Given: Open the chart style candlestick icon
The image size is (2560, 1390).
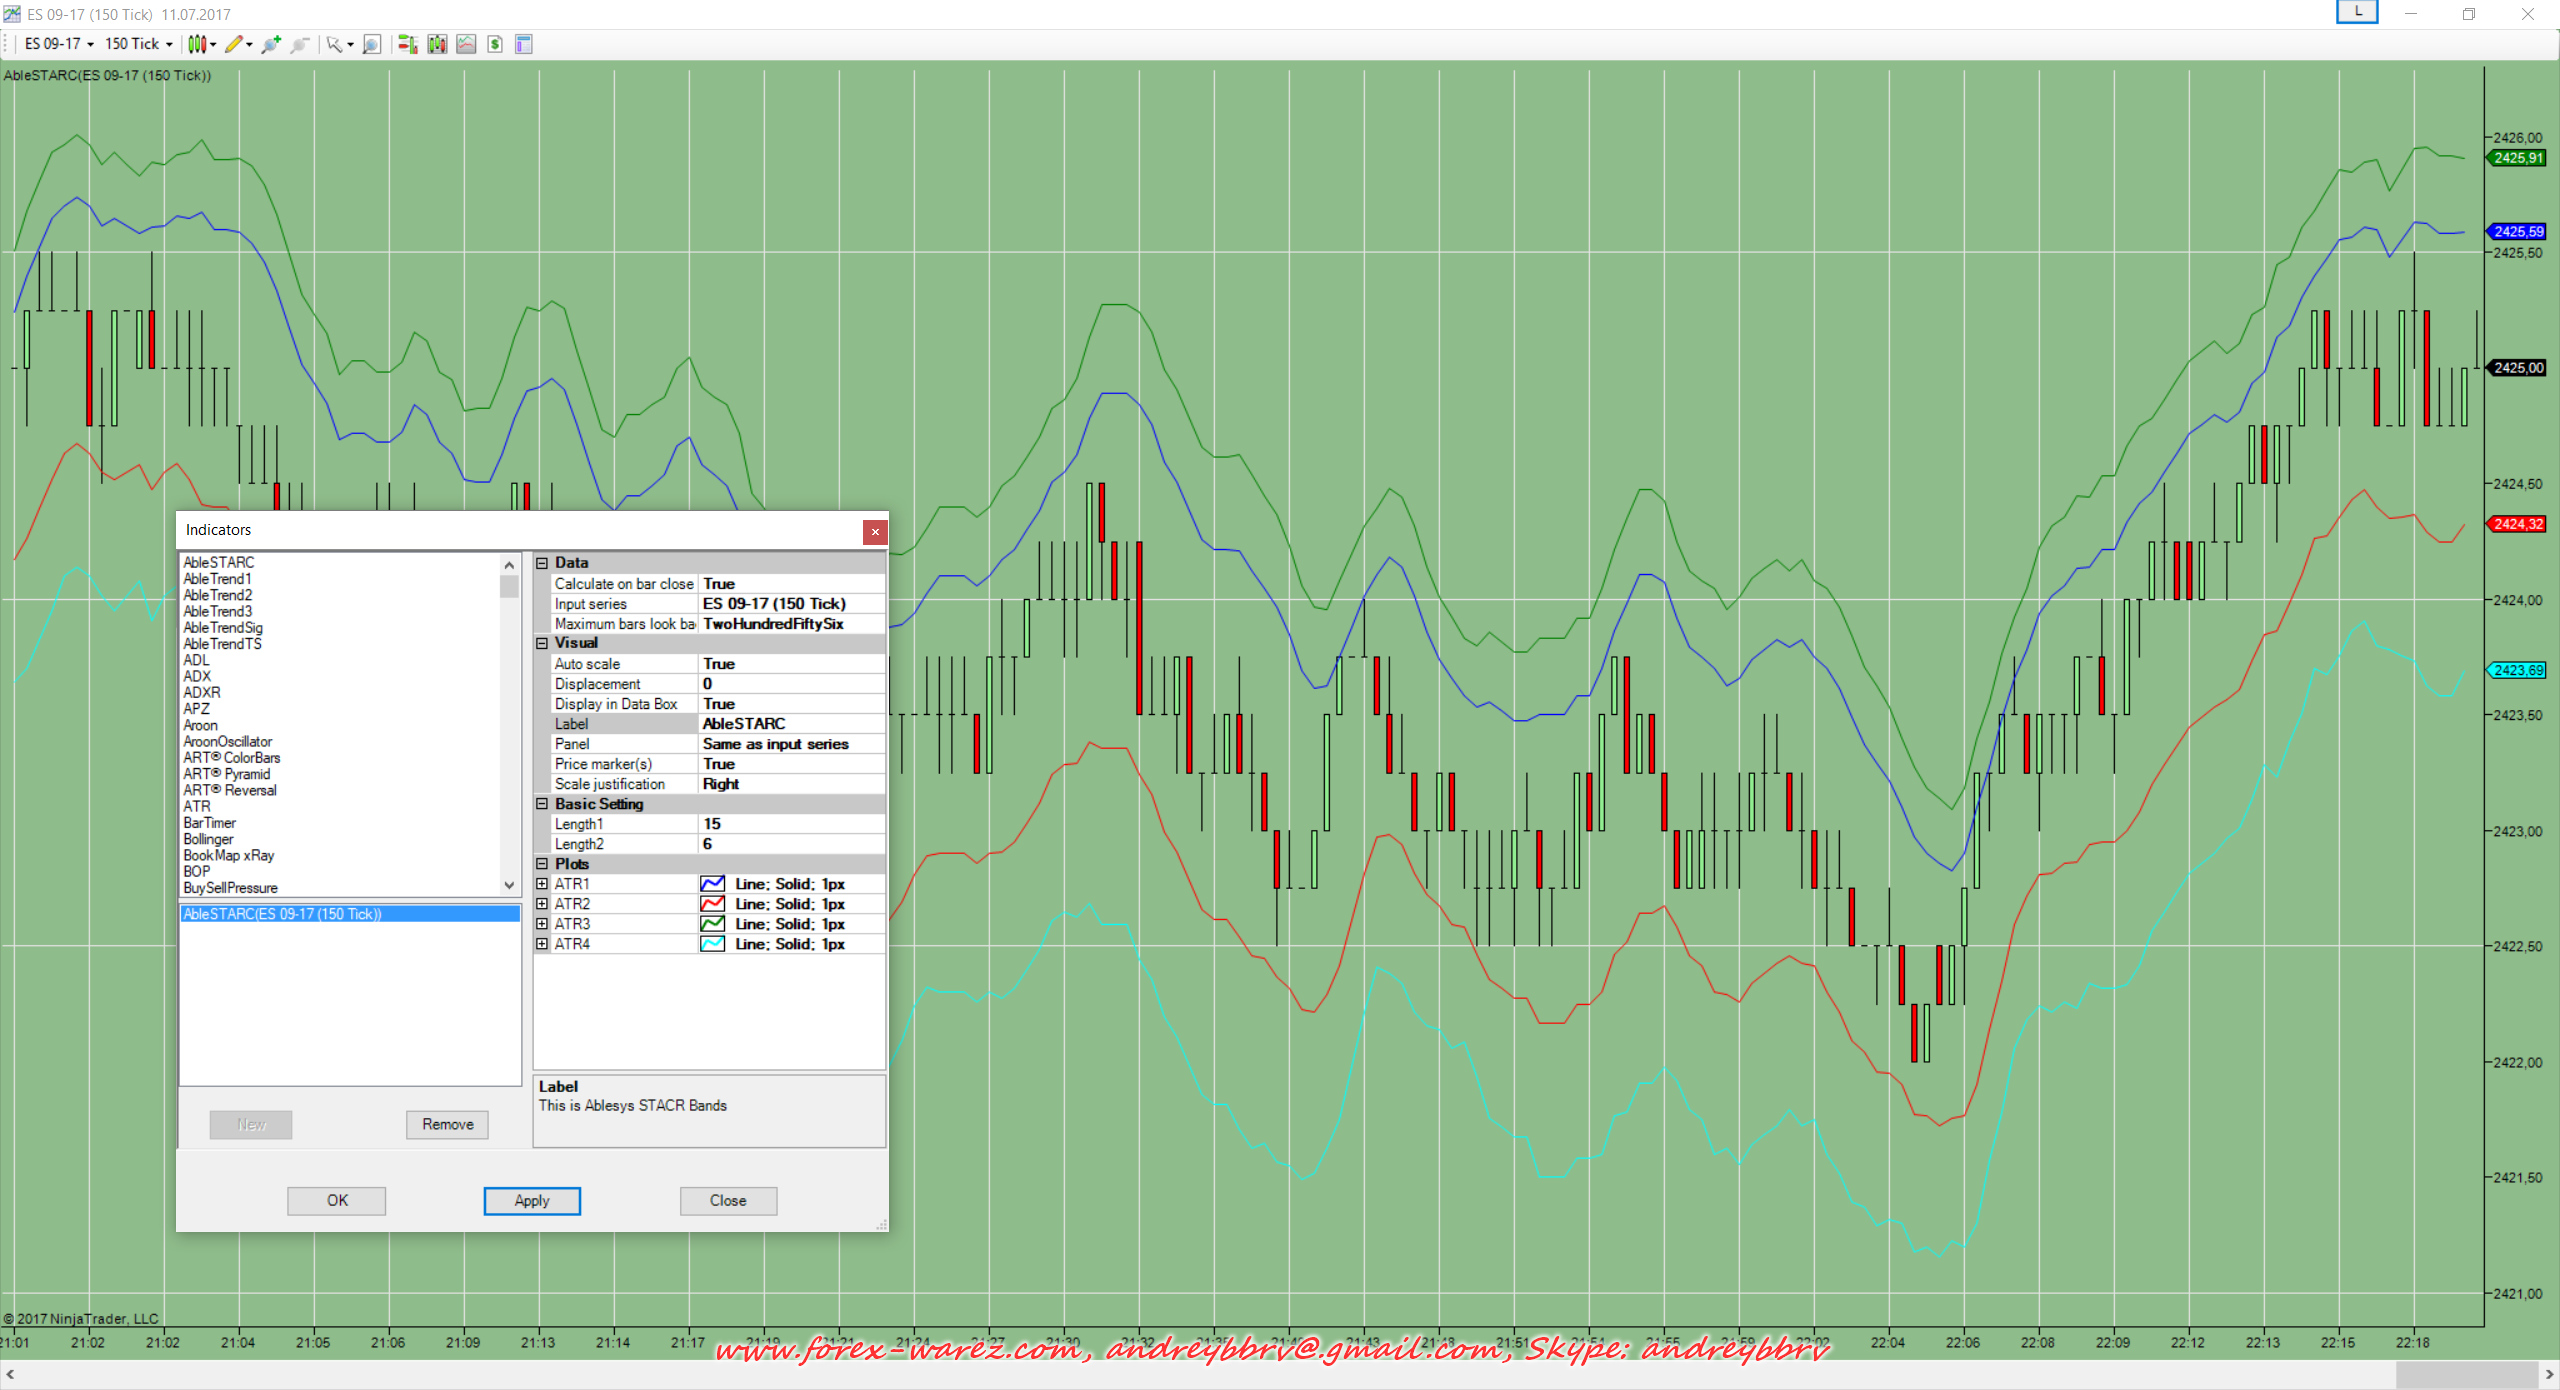Looking at the screenshot, I should [x=198, y=44].
